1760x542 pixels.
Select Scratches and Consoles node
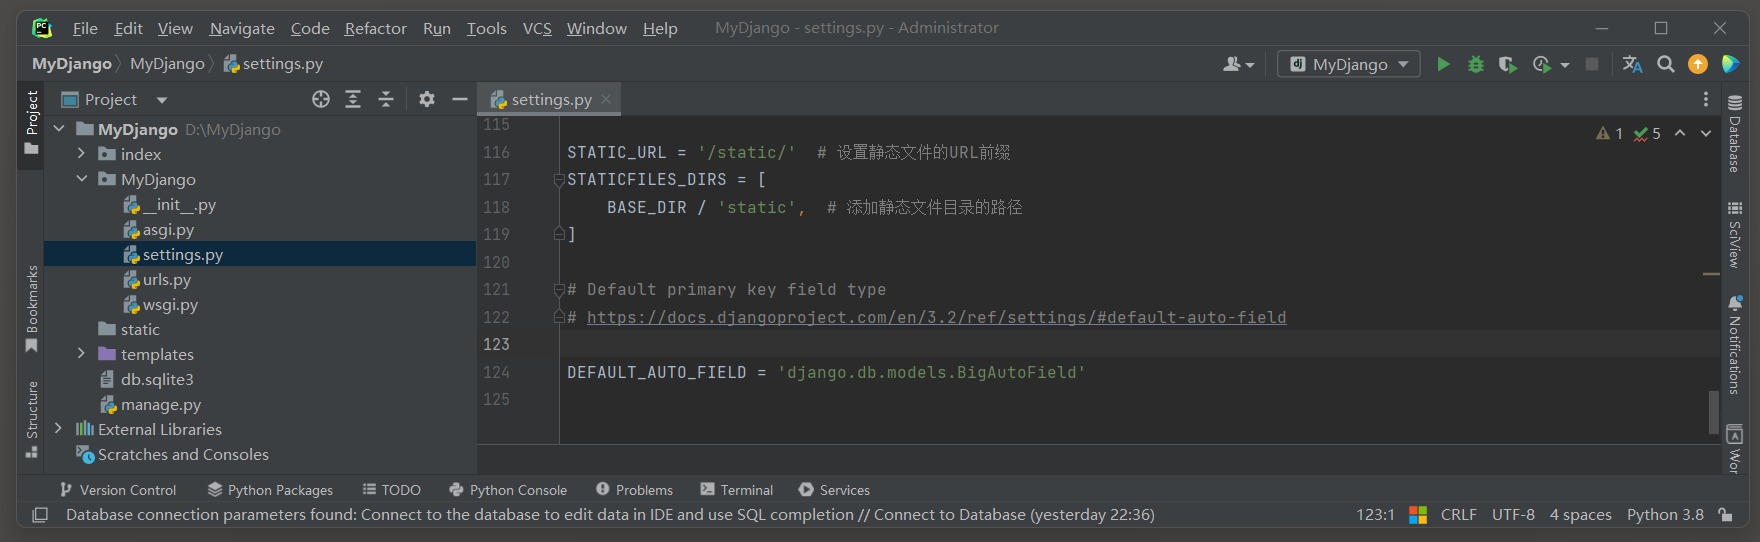172,454
